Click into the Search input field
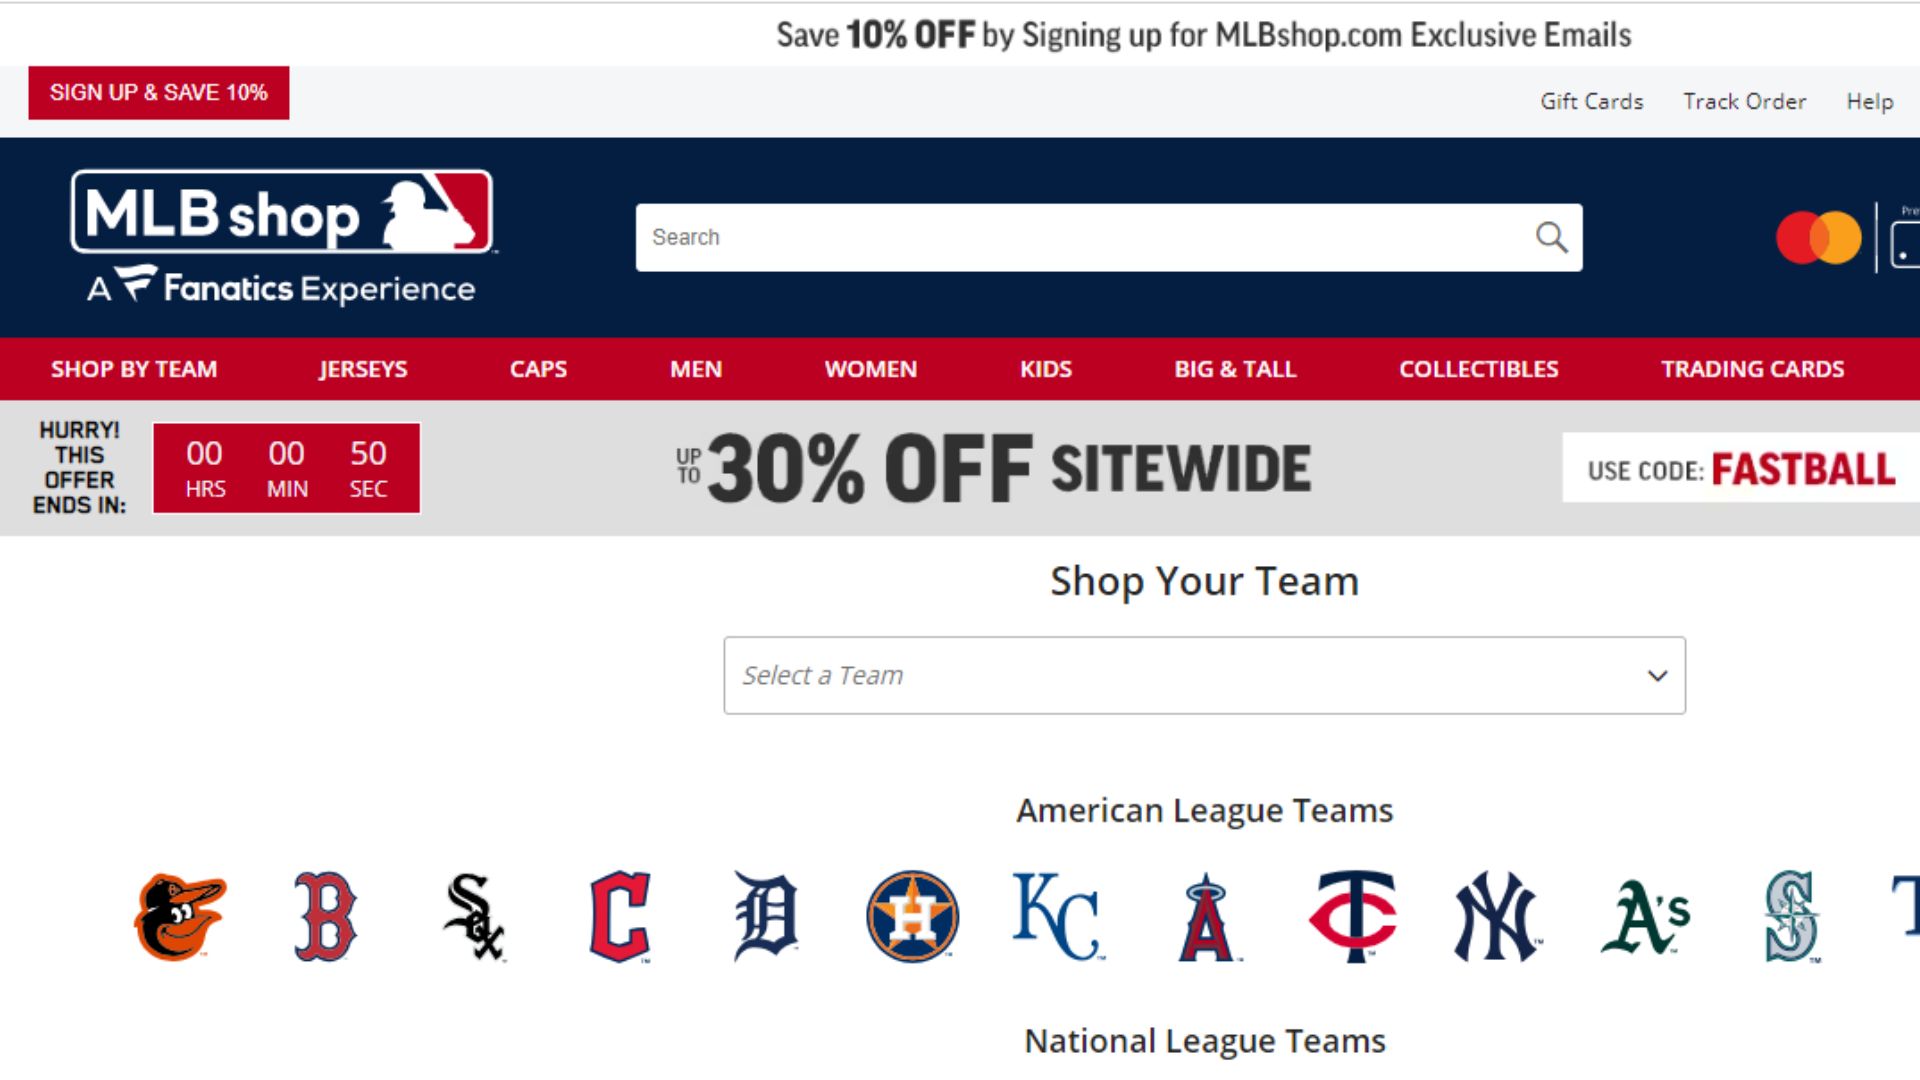This screenshot has height=1080, width=1920. (x=1085, y=237)
